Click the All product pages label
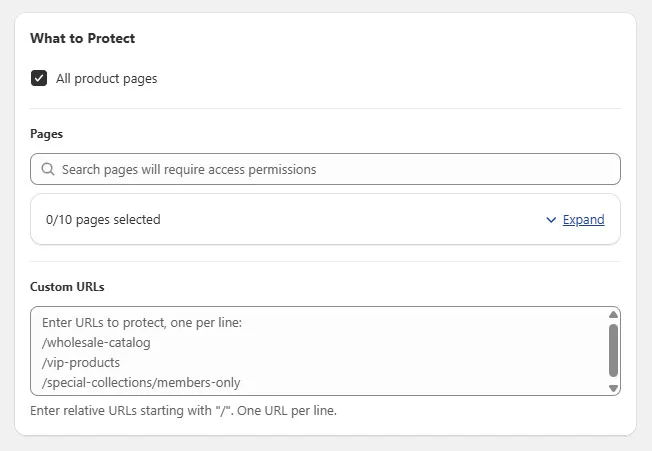Image resolution: width=652 pixels, height=451 pixels. coord(107,79)
